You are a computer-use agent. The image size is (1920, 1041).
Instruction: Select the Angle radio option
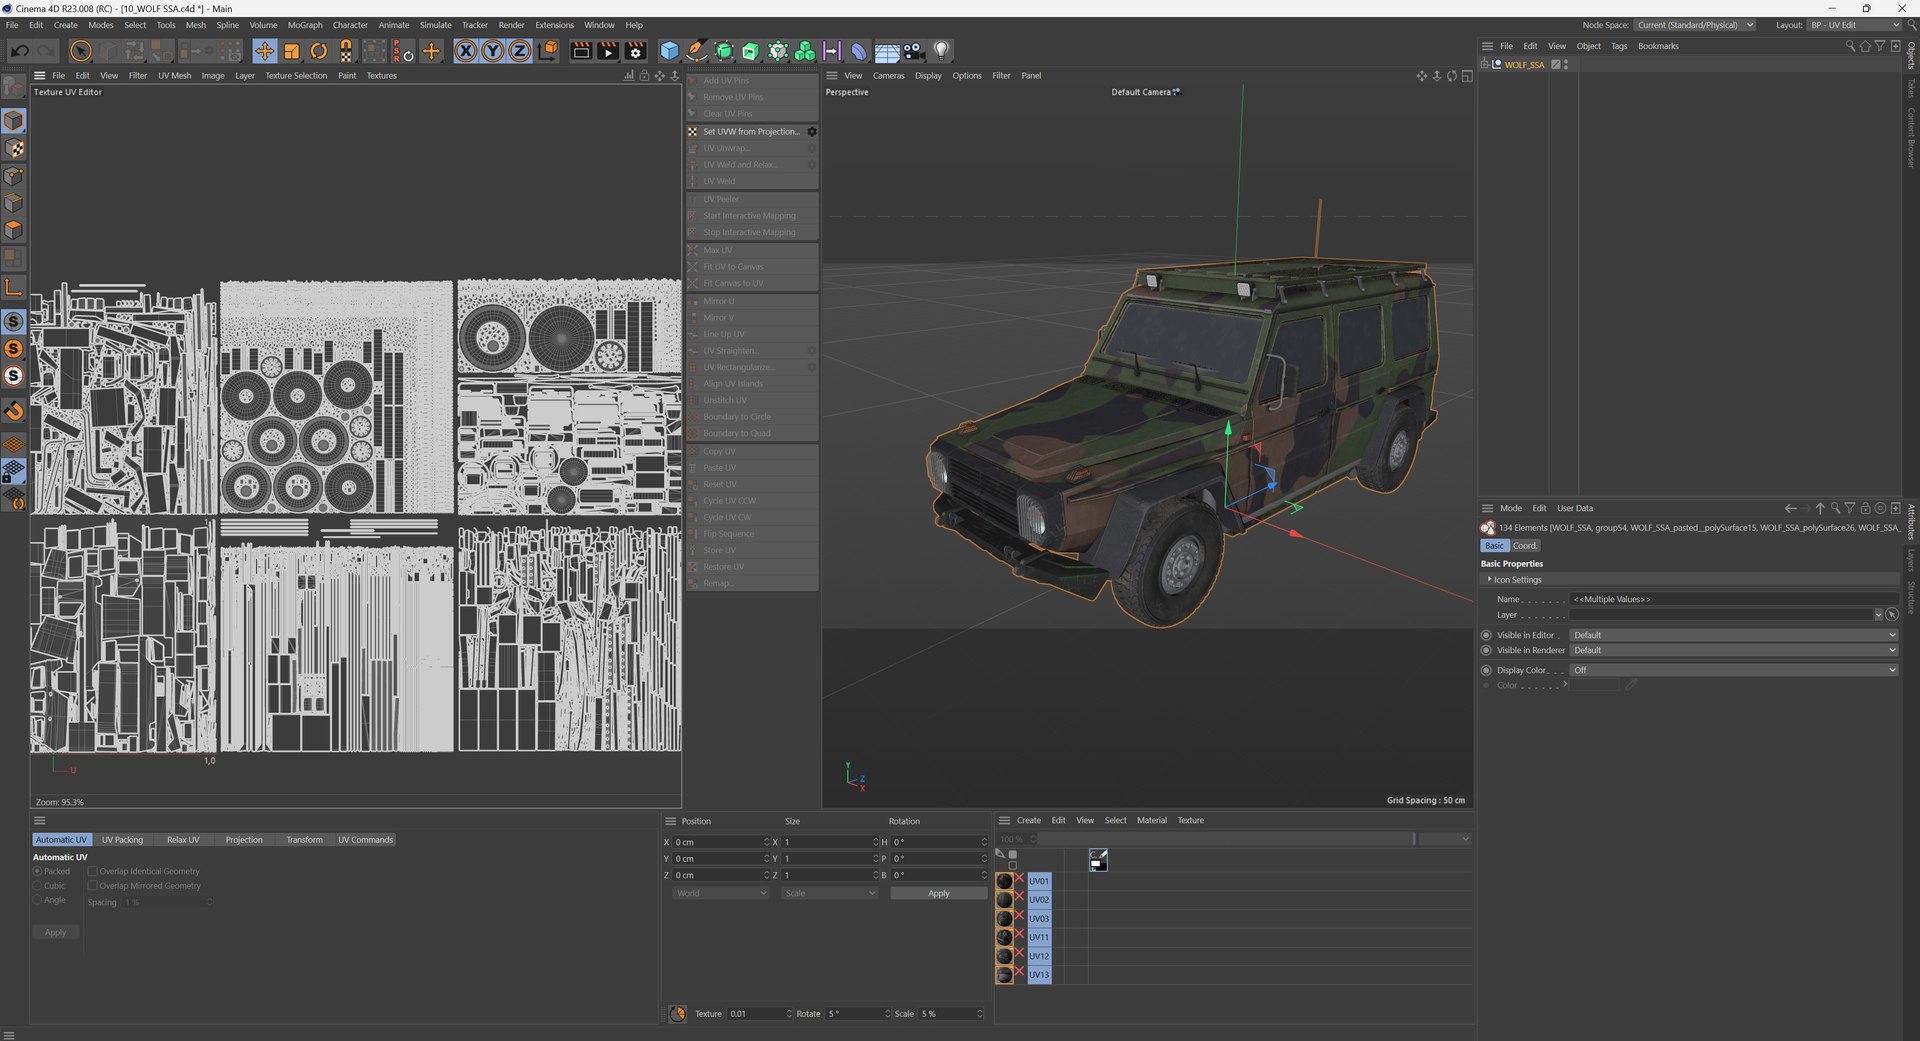pyautogui.click(x=38, y=900)
